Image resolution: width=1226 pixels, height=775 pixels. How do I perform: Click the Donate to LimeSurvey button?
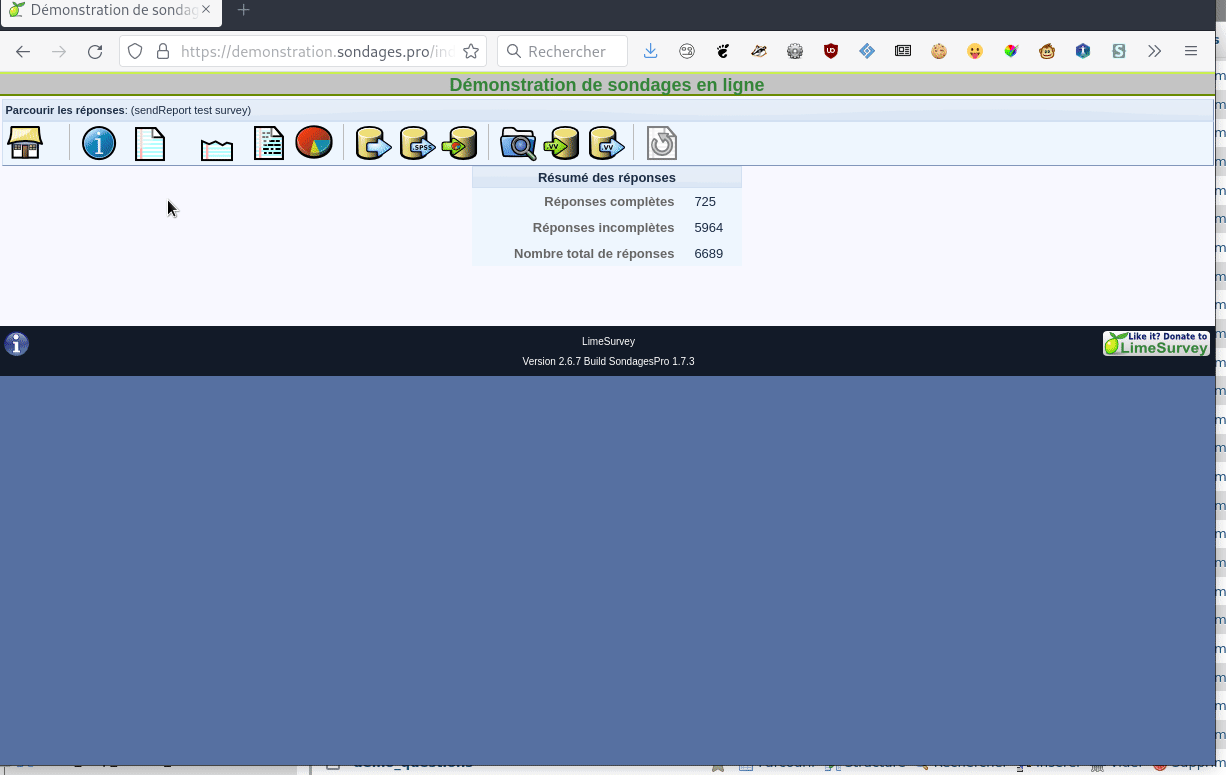pos(1156,344)
